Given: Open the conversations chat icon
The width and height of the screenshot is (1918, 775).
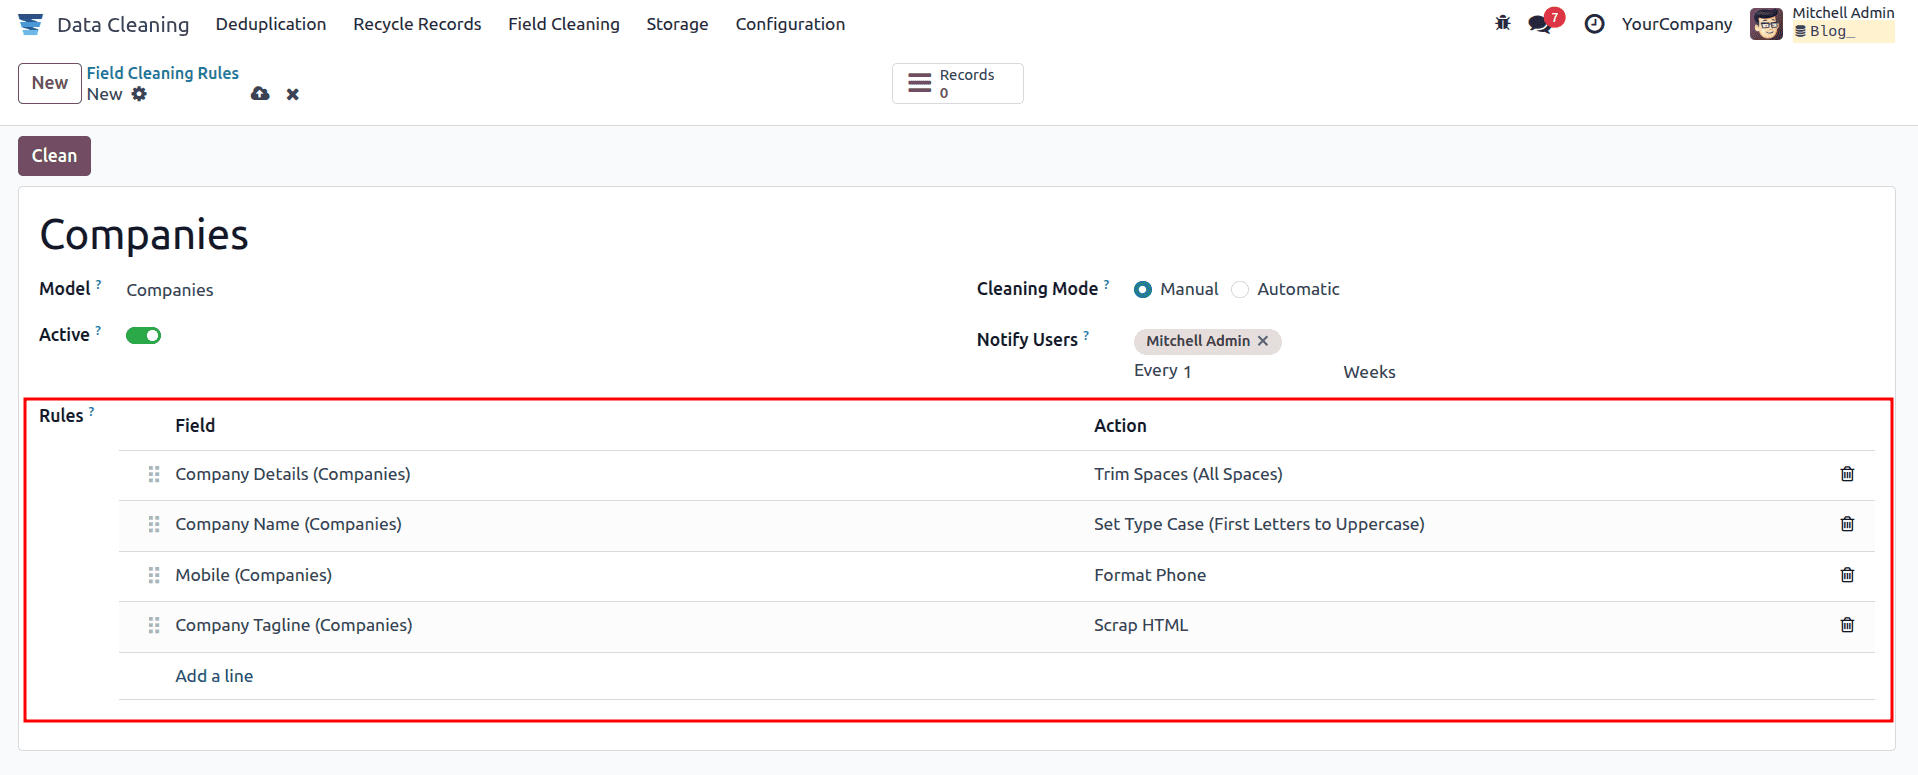Looking at the screenshot, I should (x=1540, y=24).
